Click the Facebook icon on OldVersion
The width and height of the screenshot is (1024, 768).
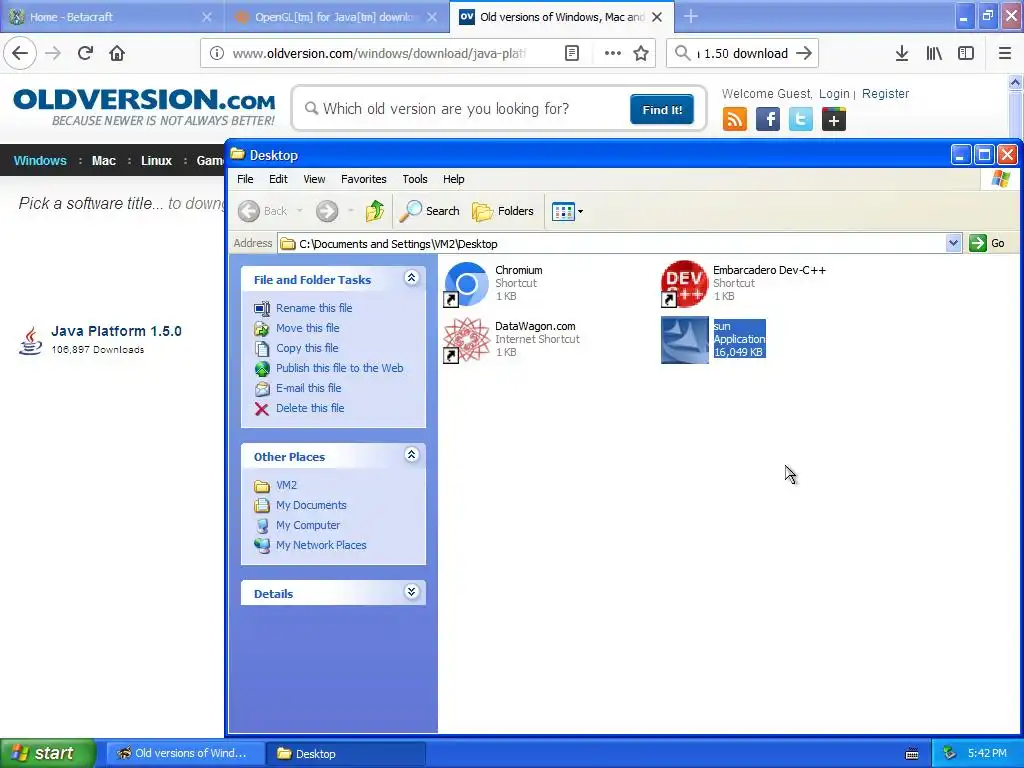768,120
